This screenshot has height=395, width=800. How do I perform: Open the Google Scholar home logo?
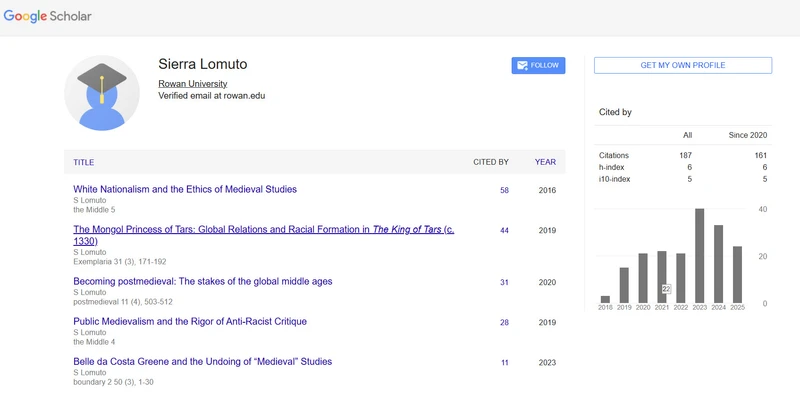click(x=47, y=16)
